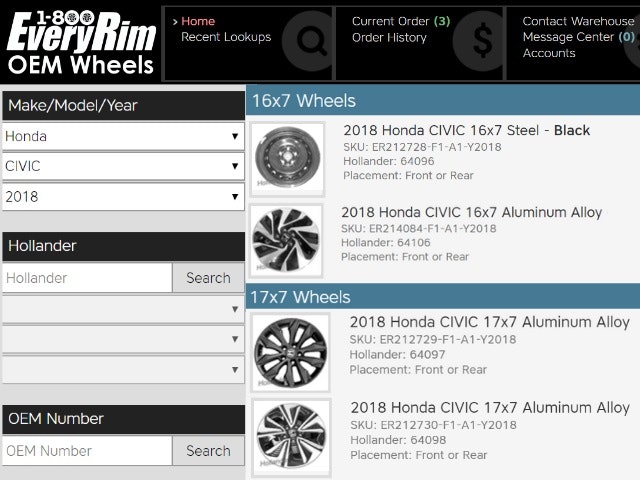Click the 17x7 Wheels section header
This screenshot has width=640, height=480.
(x=443, y=297)
